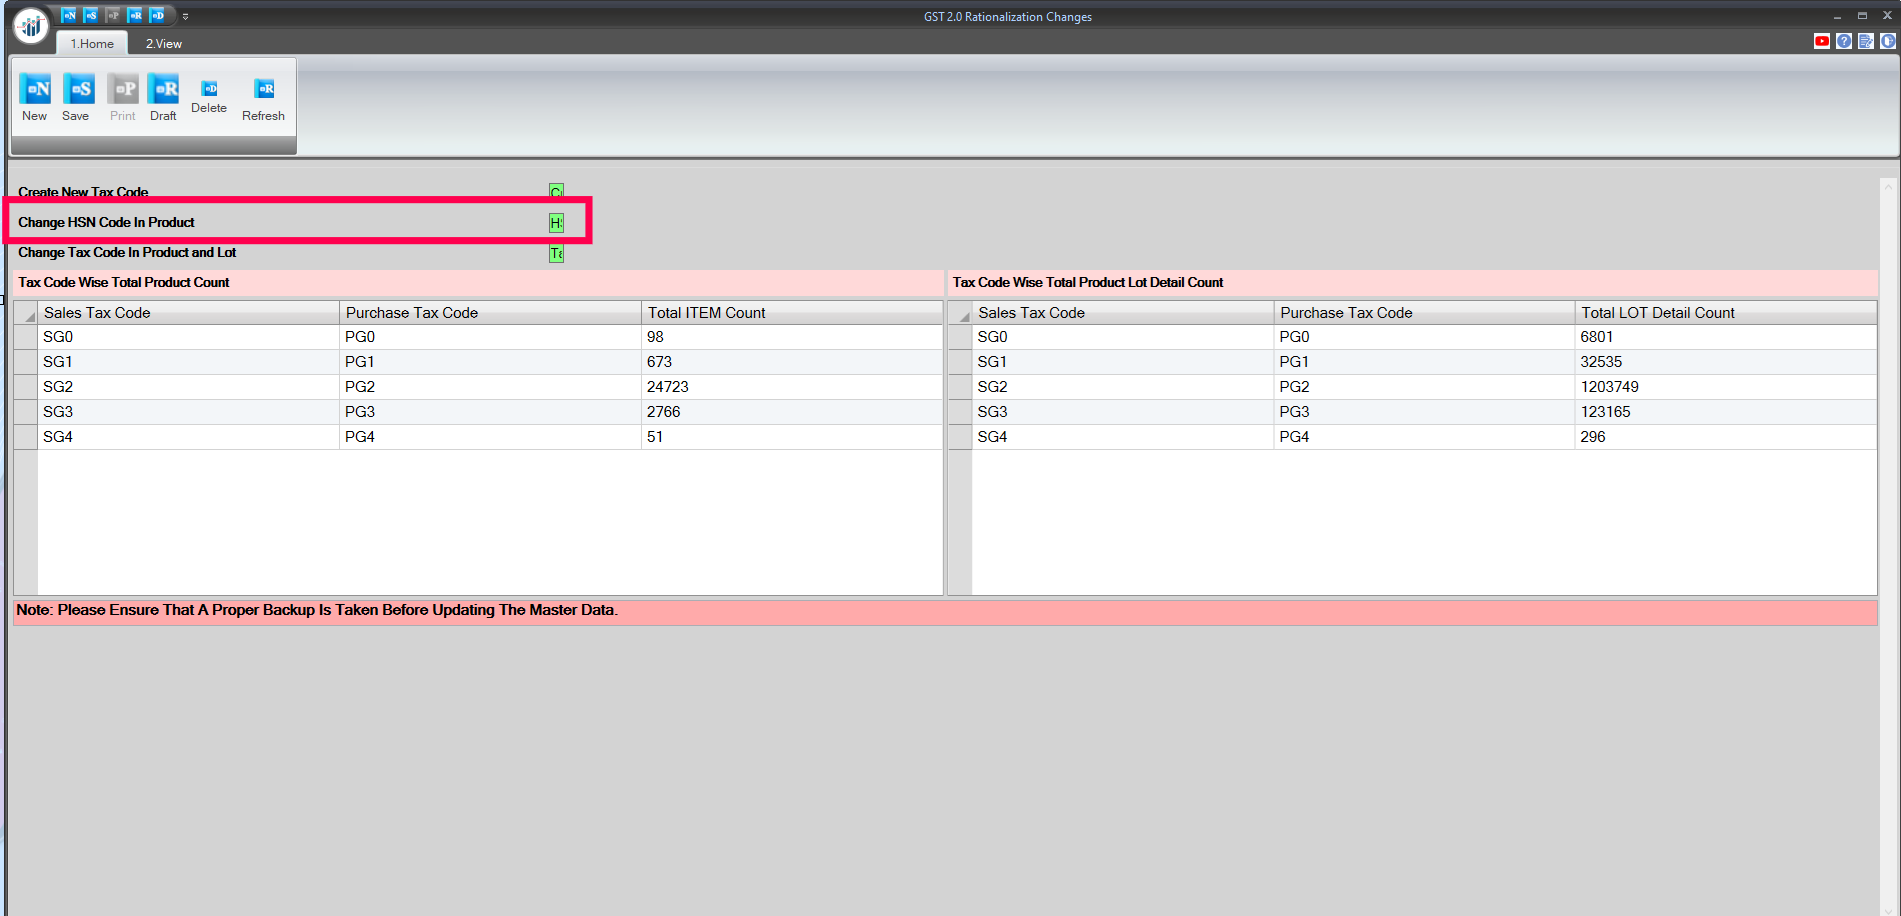Click the Delete ribbon button

tap(209, 97)
